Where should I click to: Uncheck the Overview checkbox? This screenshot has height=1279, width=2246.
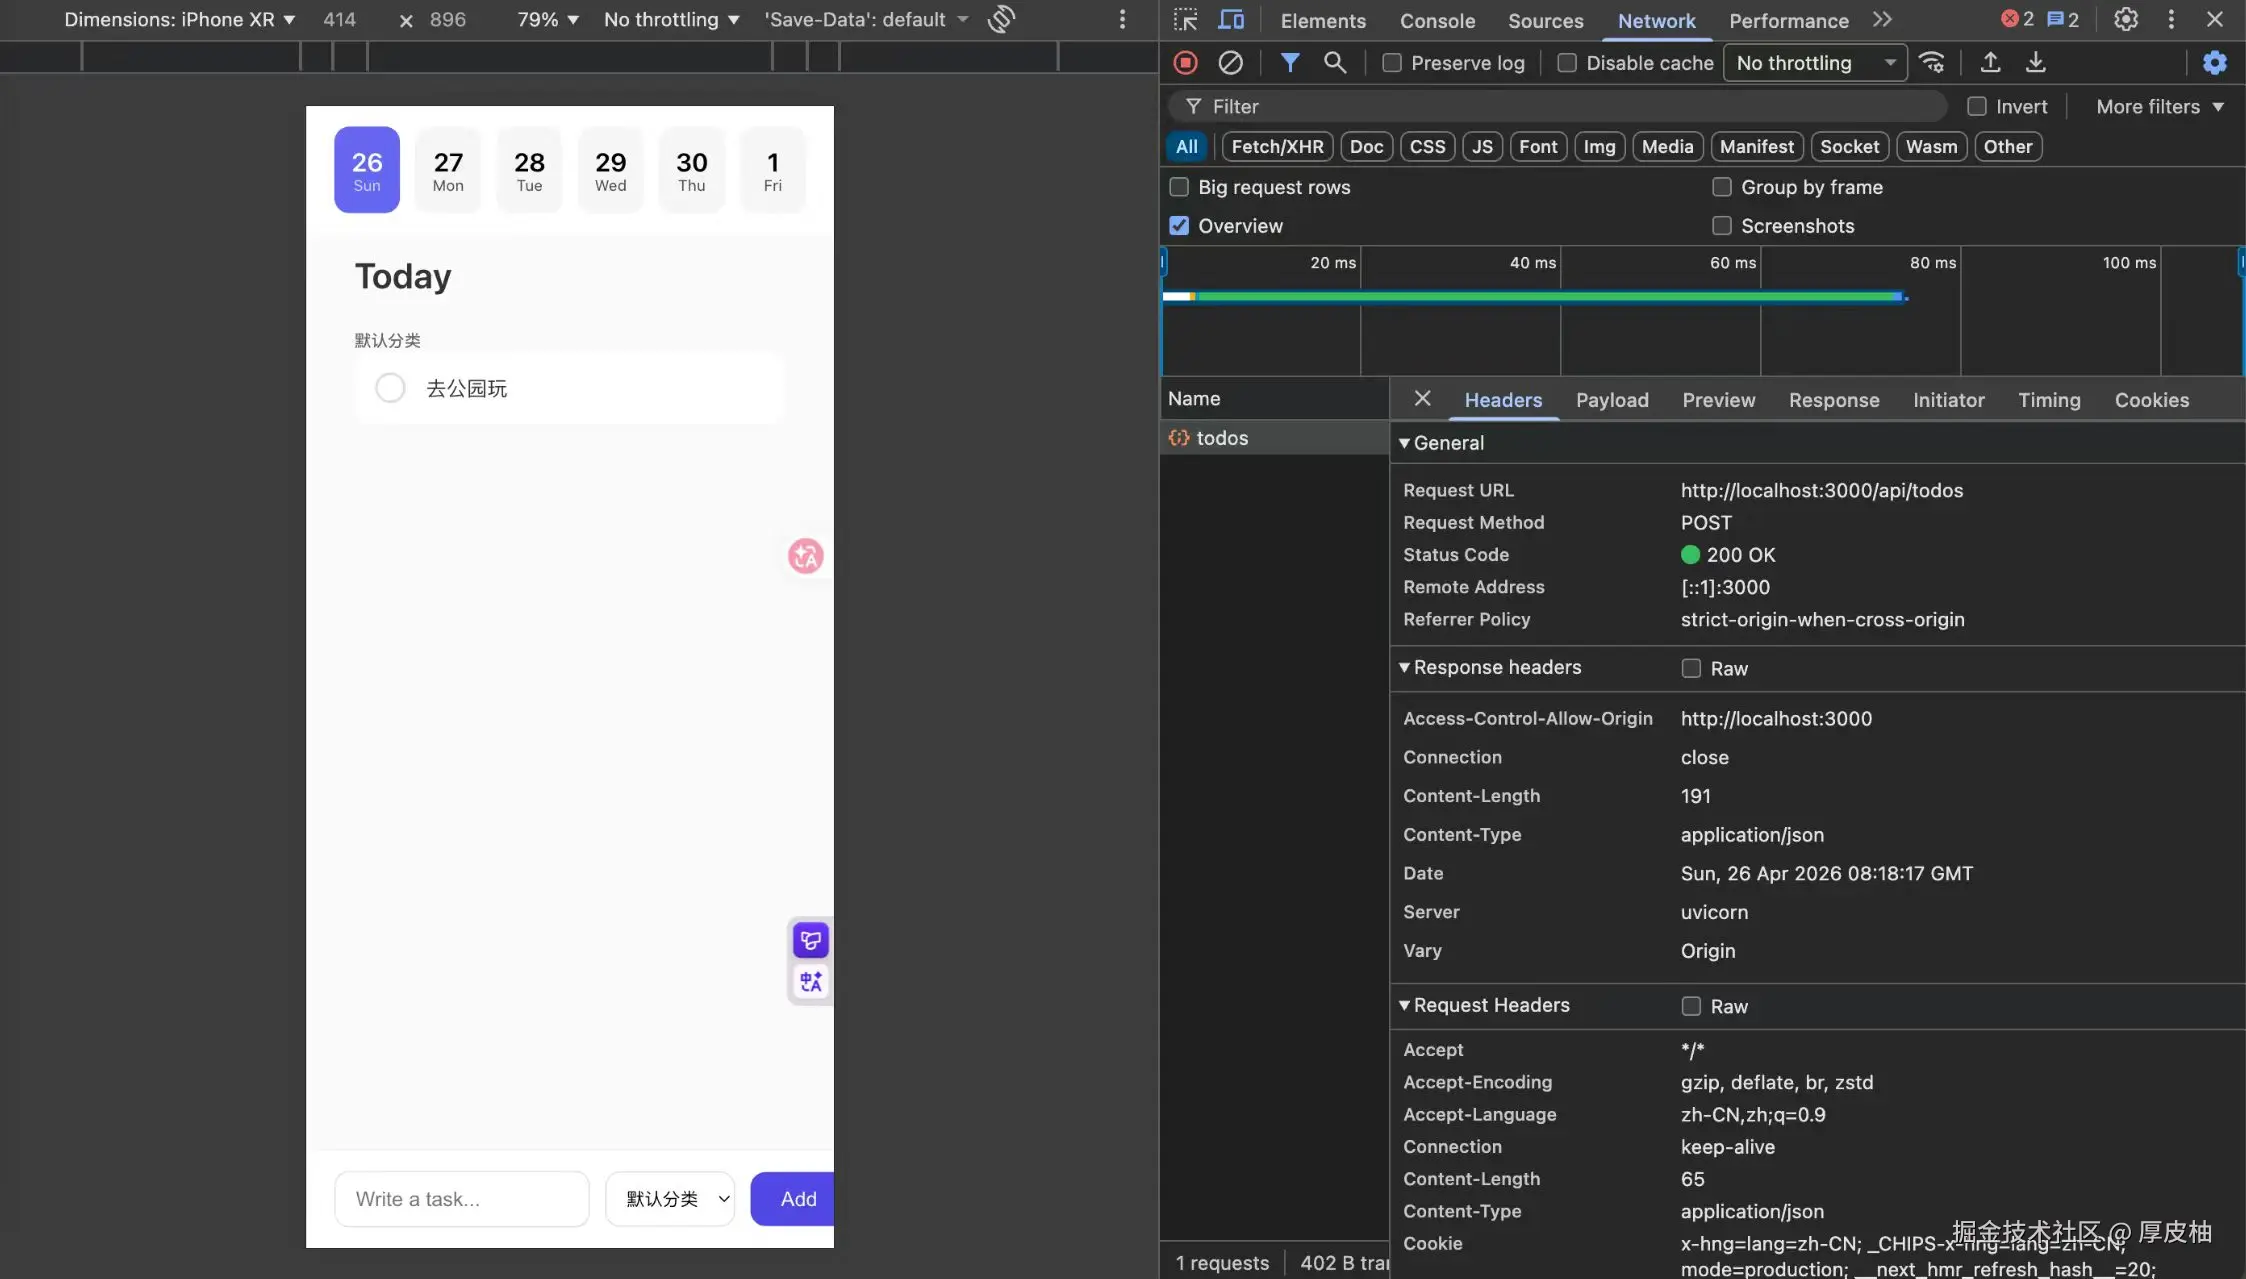coord(1179,226)
